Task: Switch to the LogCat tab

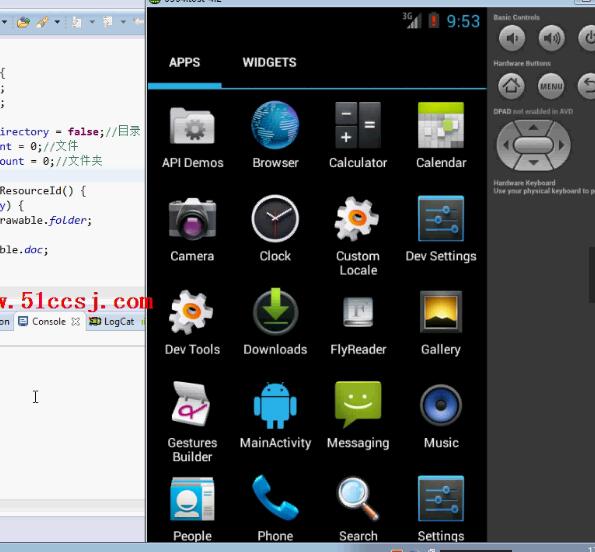Action: pos(112,322)
